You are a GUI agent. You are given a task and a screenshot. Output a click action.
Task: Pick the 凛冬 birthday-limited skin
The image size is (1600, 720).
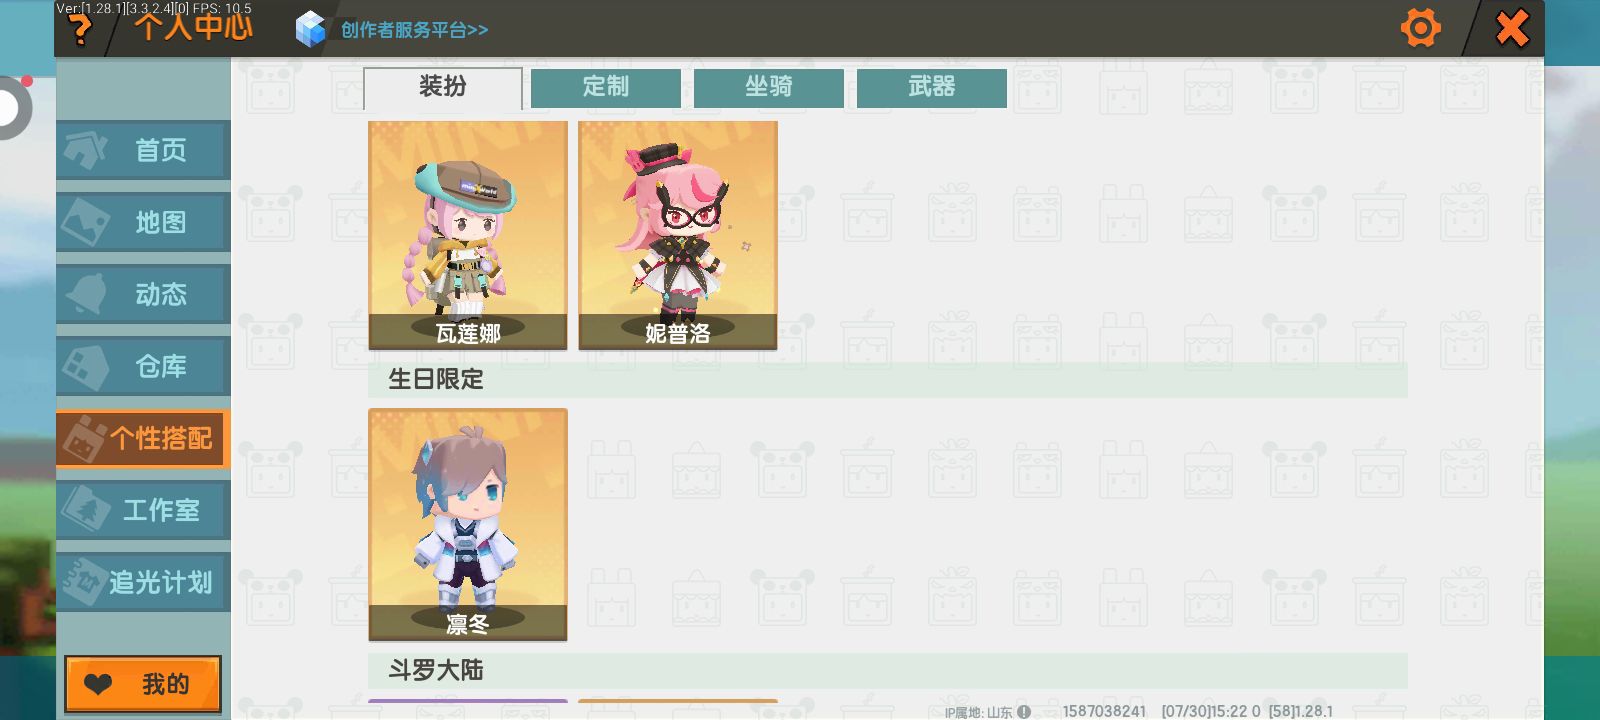[468, 524]
